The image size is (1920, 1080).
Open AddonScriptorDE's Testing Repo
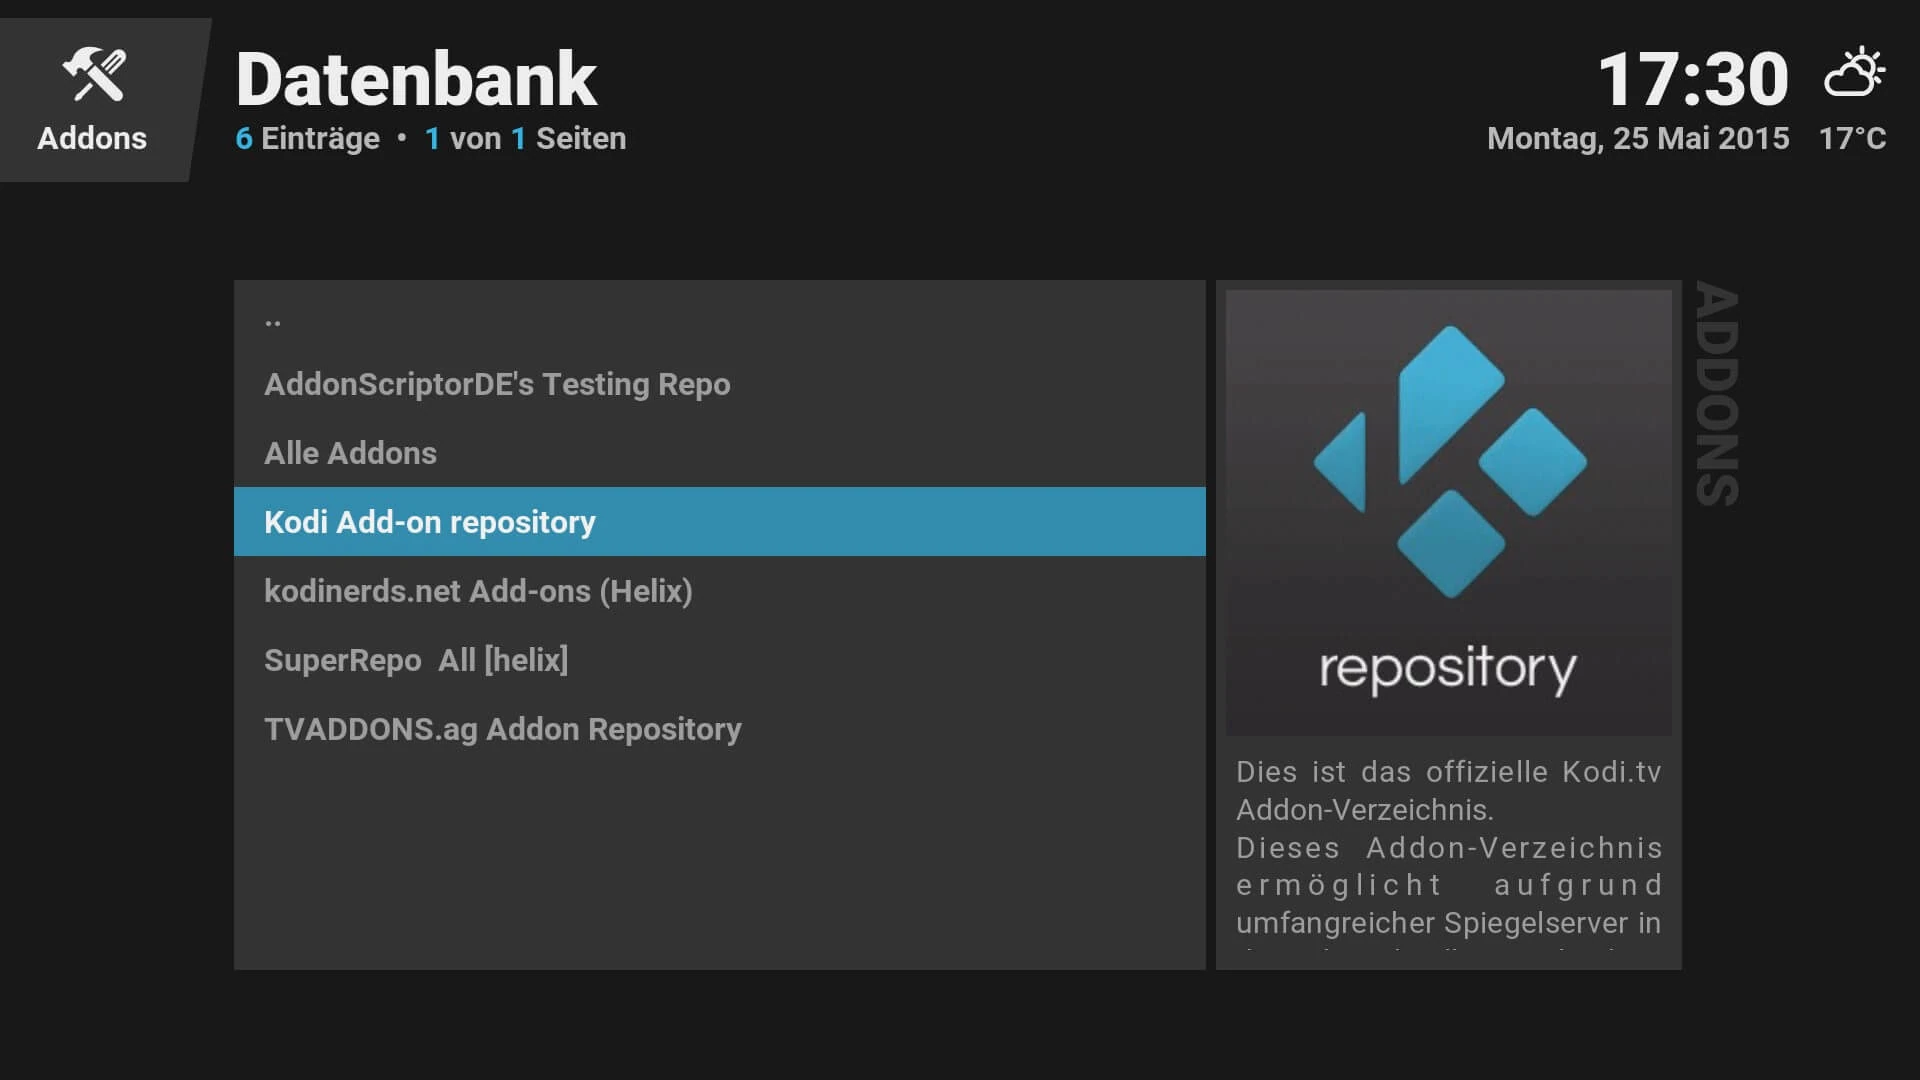720,384
